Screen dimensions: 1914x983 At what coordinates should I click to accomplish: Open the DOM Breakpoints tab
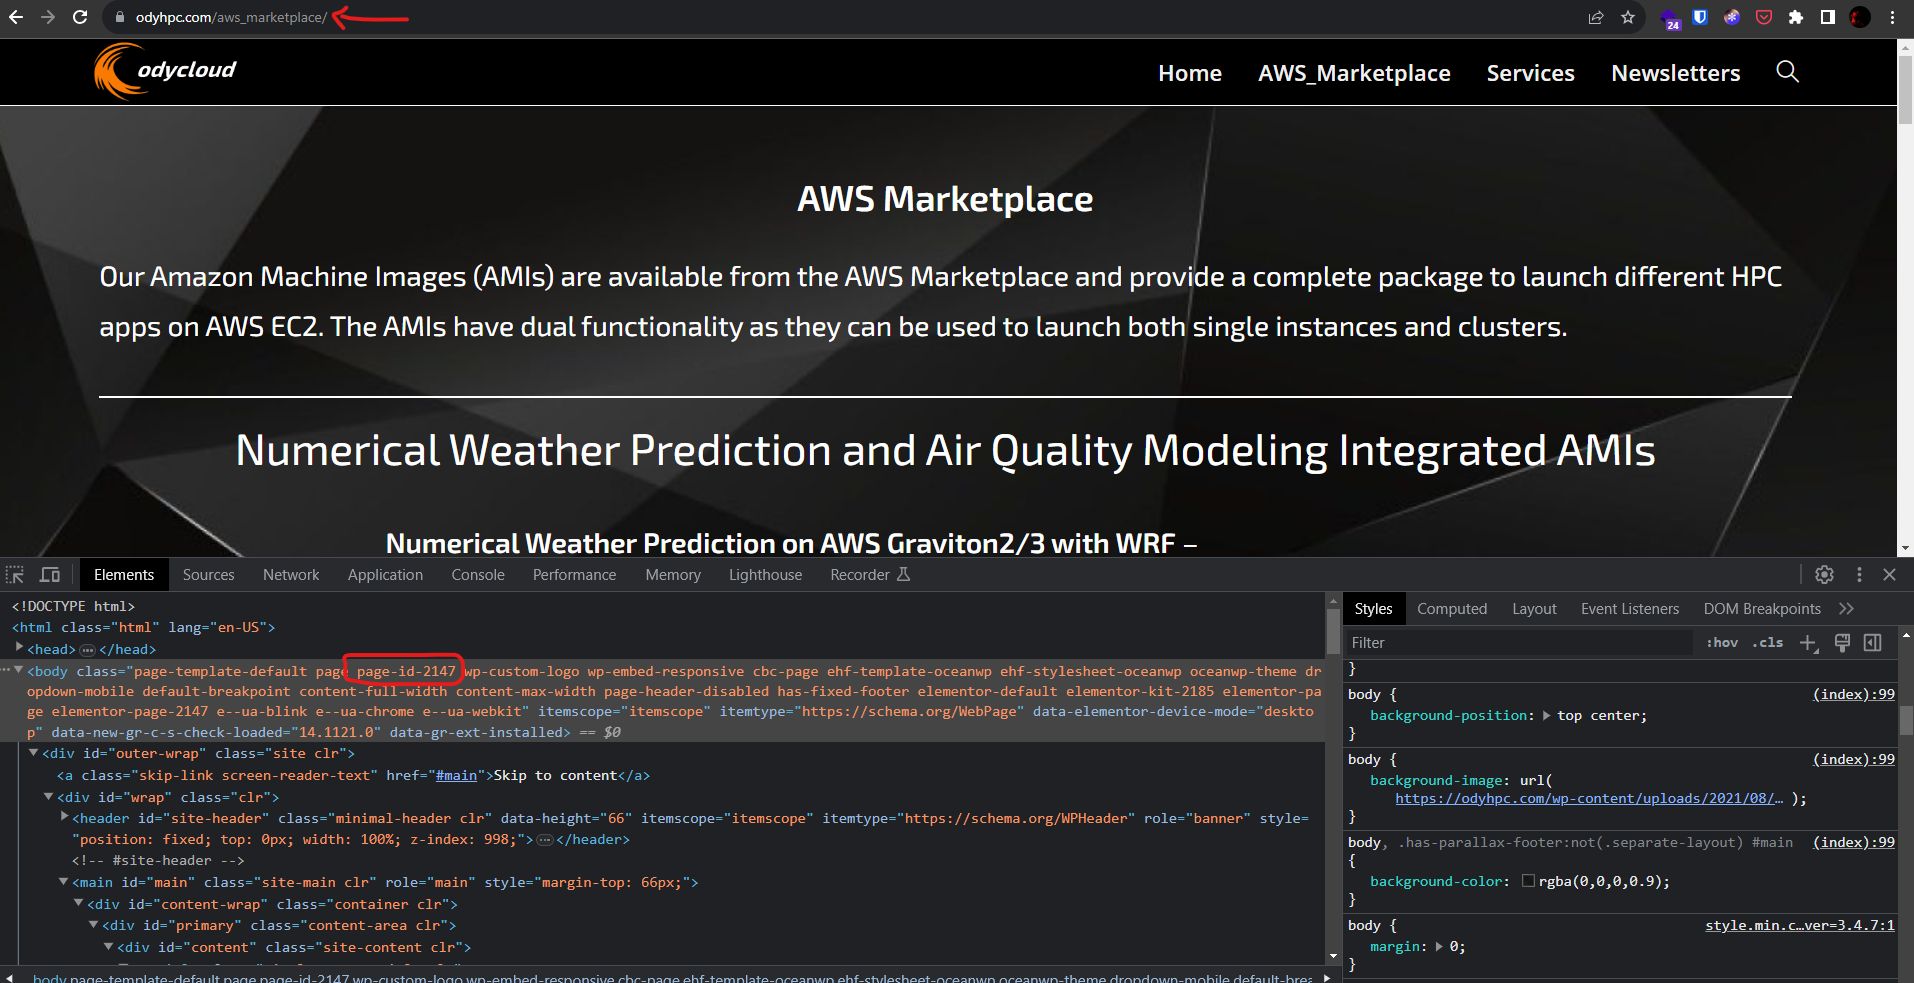pos(1762,609)
